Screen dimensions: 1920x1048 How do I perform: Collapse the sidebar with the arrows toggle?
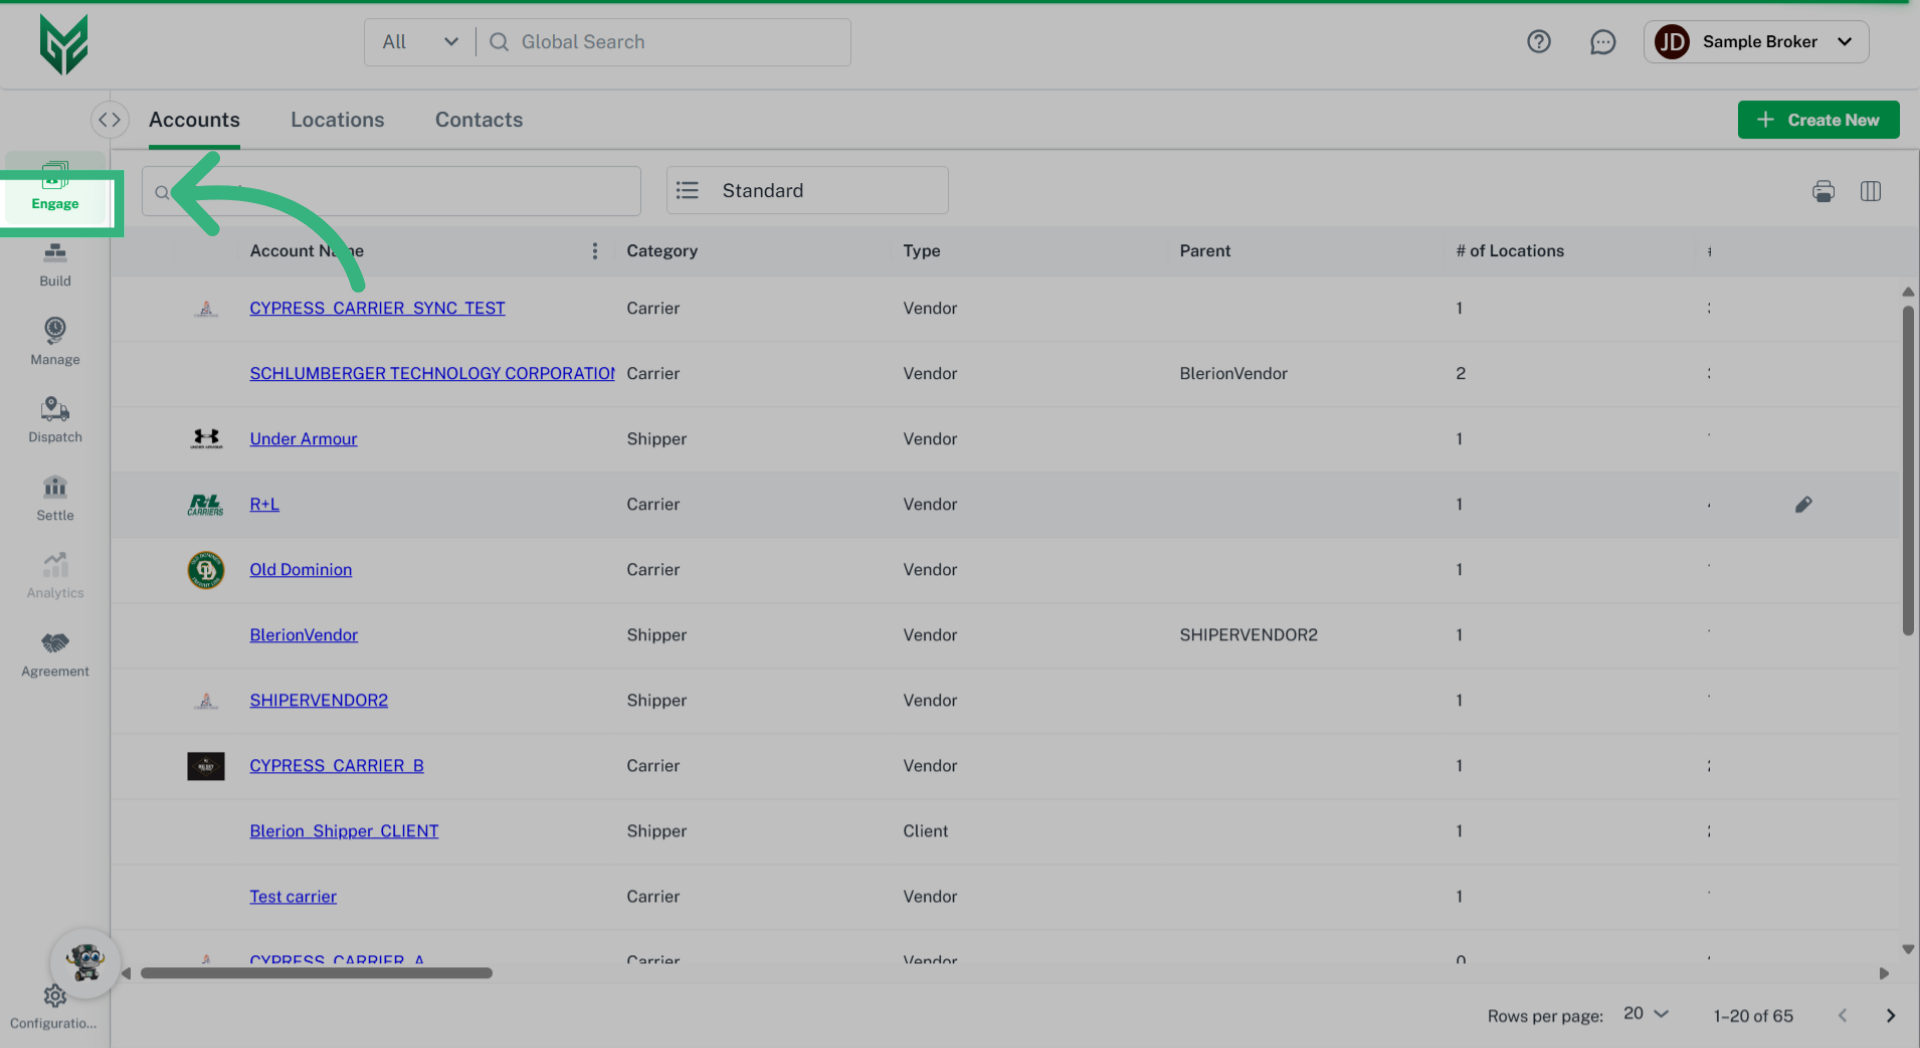point(109,120)
